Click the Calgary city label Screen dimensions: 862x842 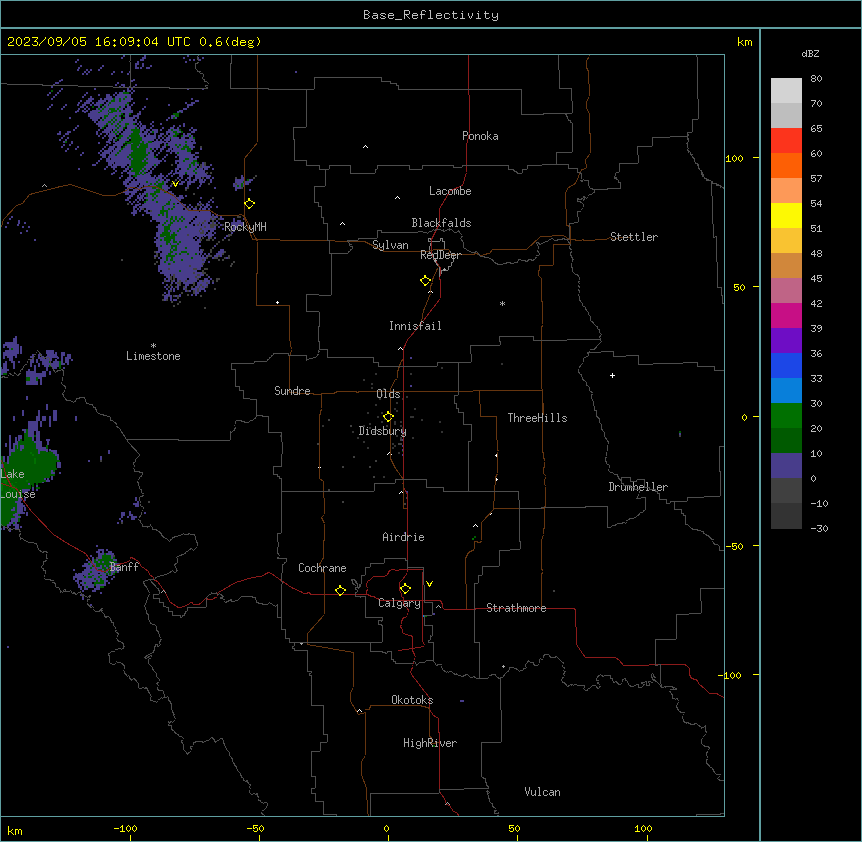[399, 603]
